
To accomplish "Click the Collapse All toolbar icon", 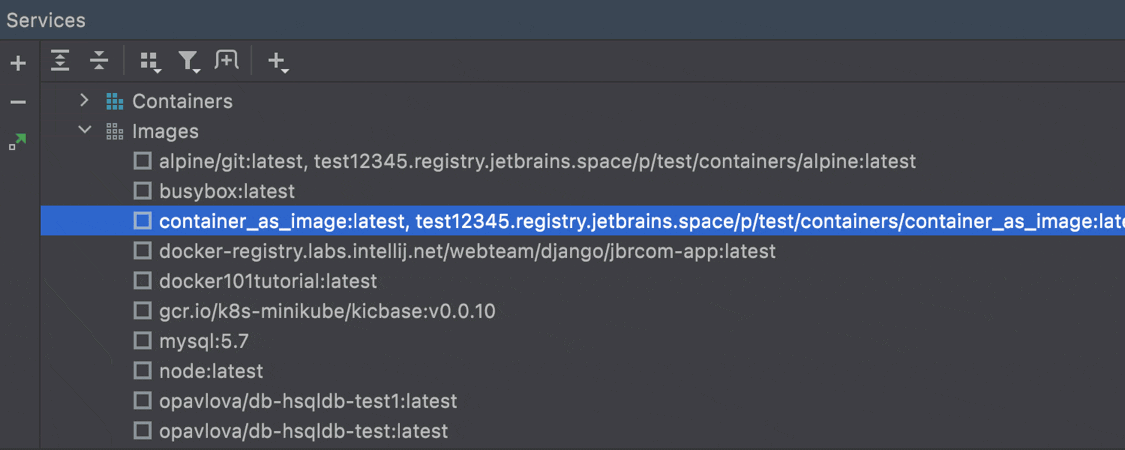I will tap(99, 61).
